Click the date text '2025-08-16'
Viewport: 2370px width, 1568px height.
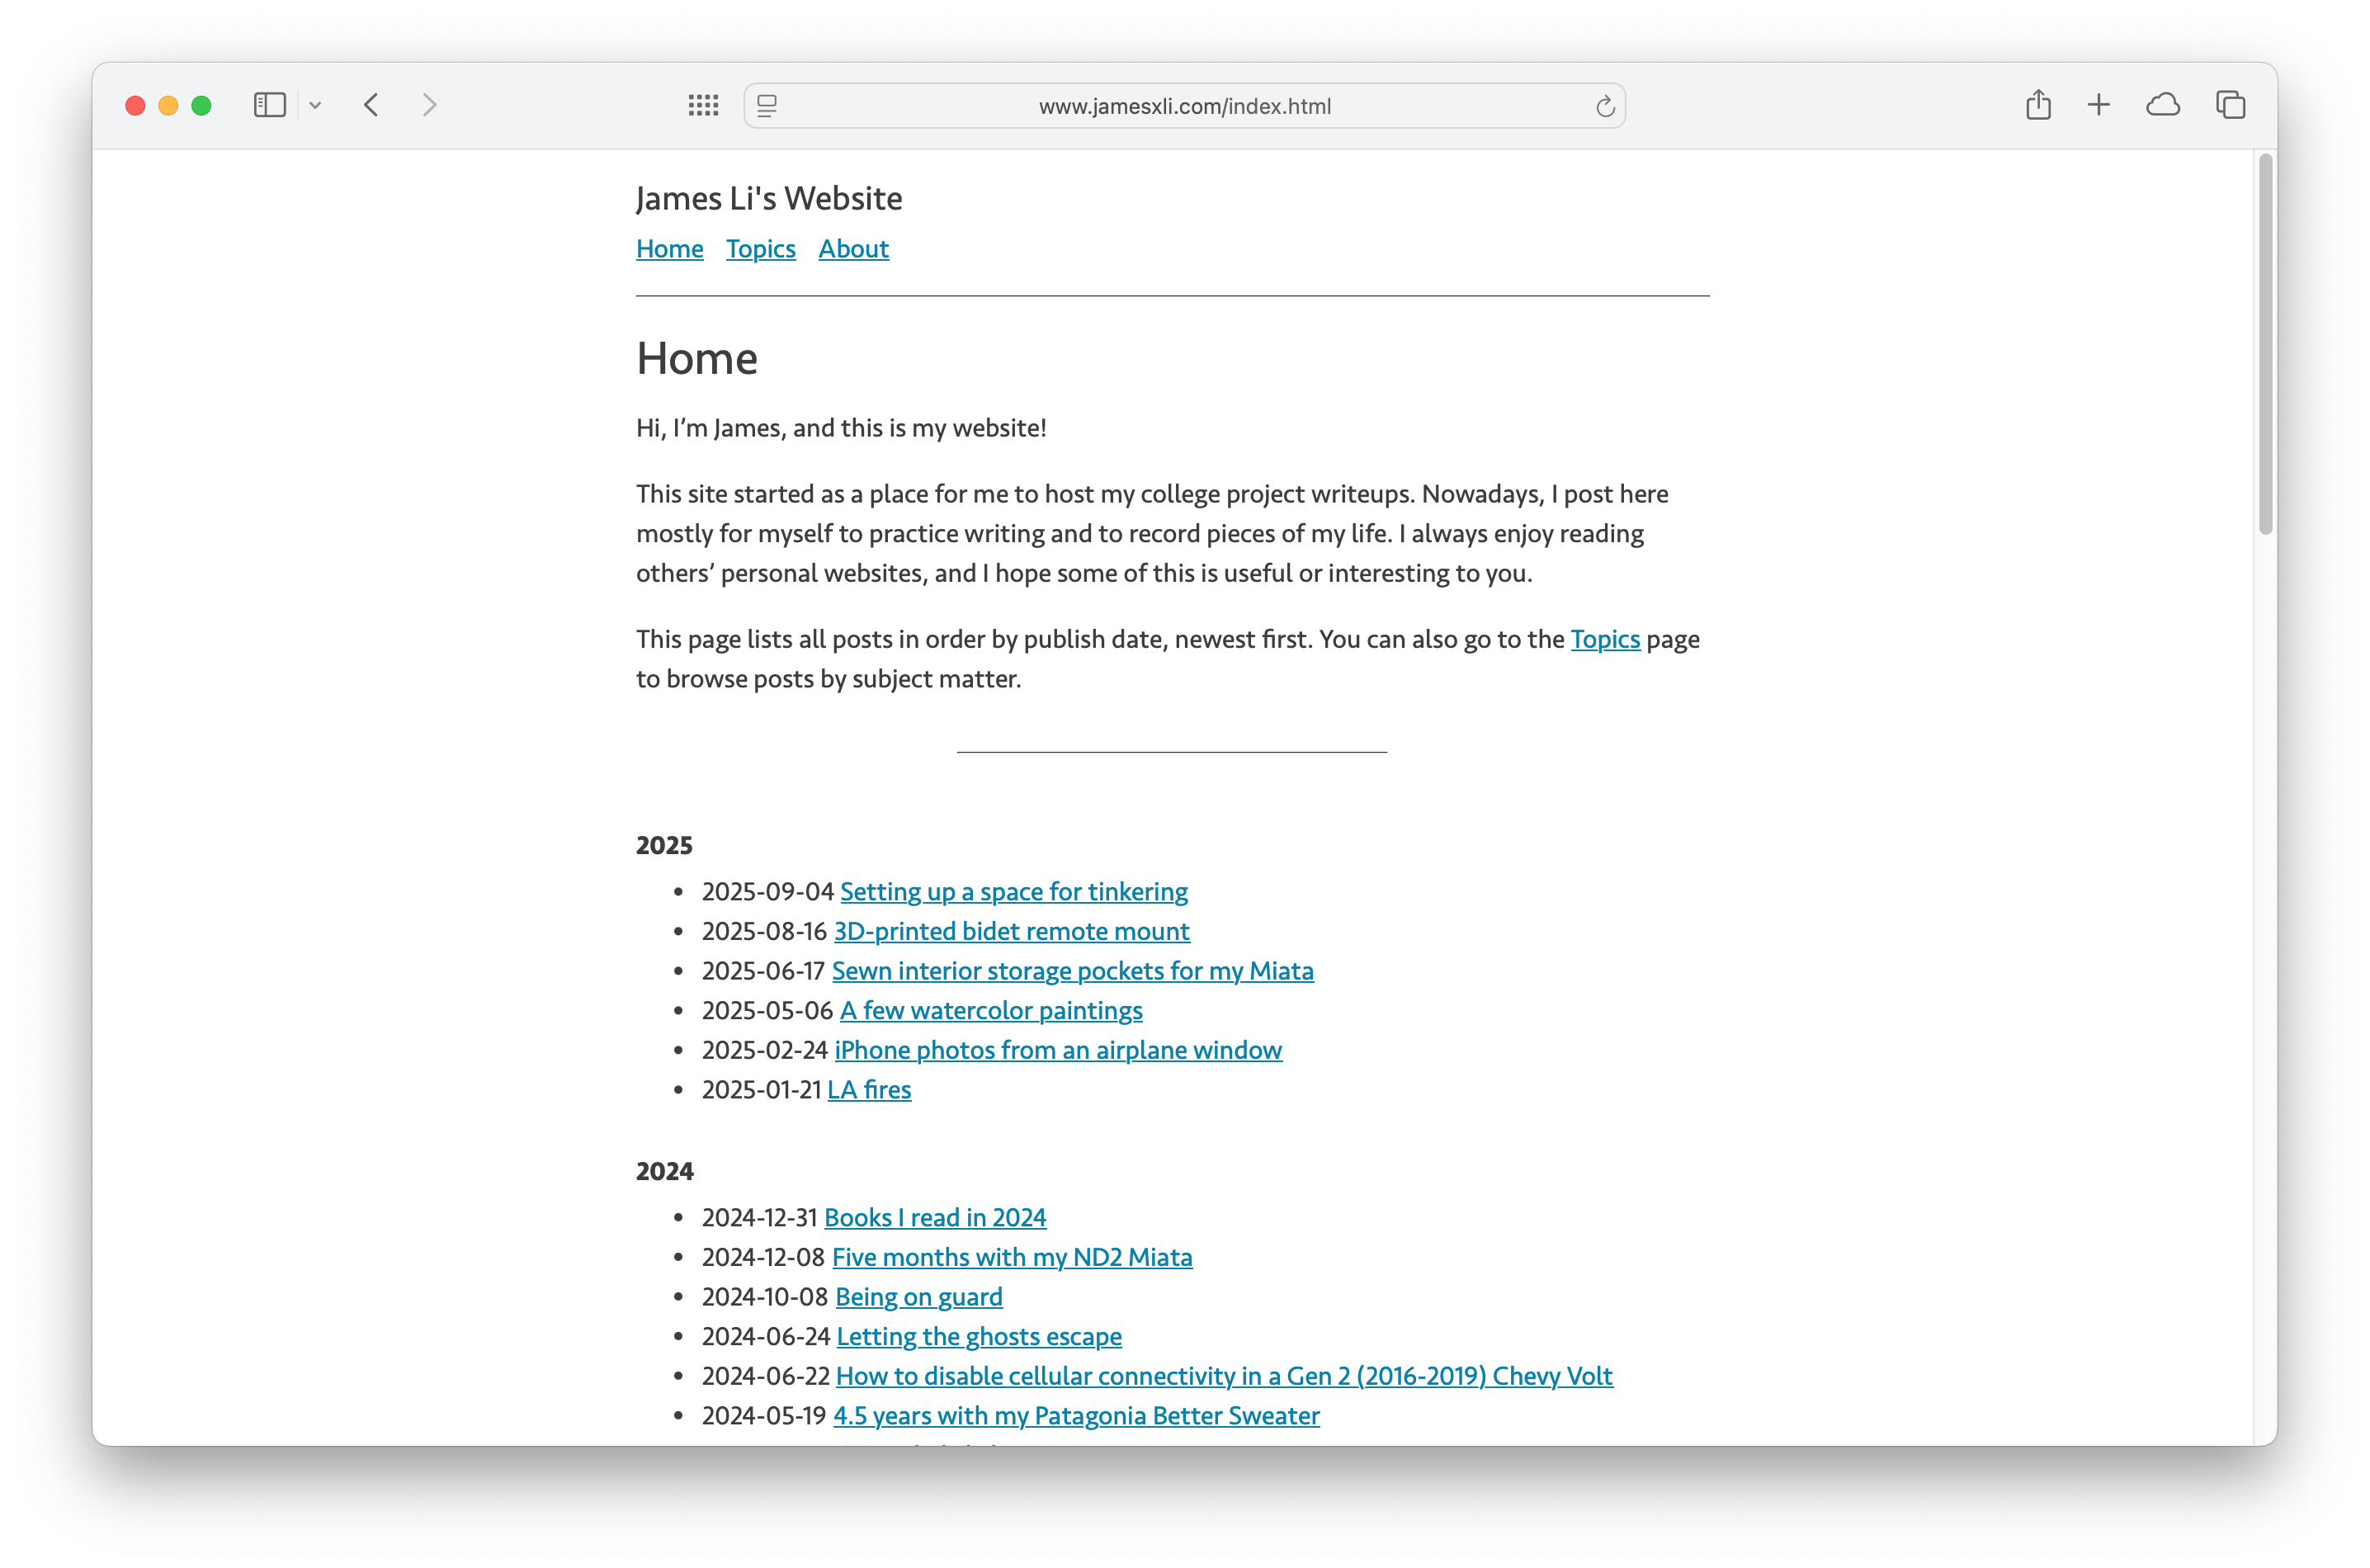coord(764,931)
